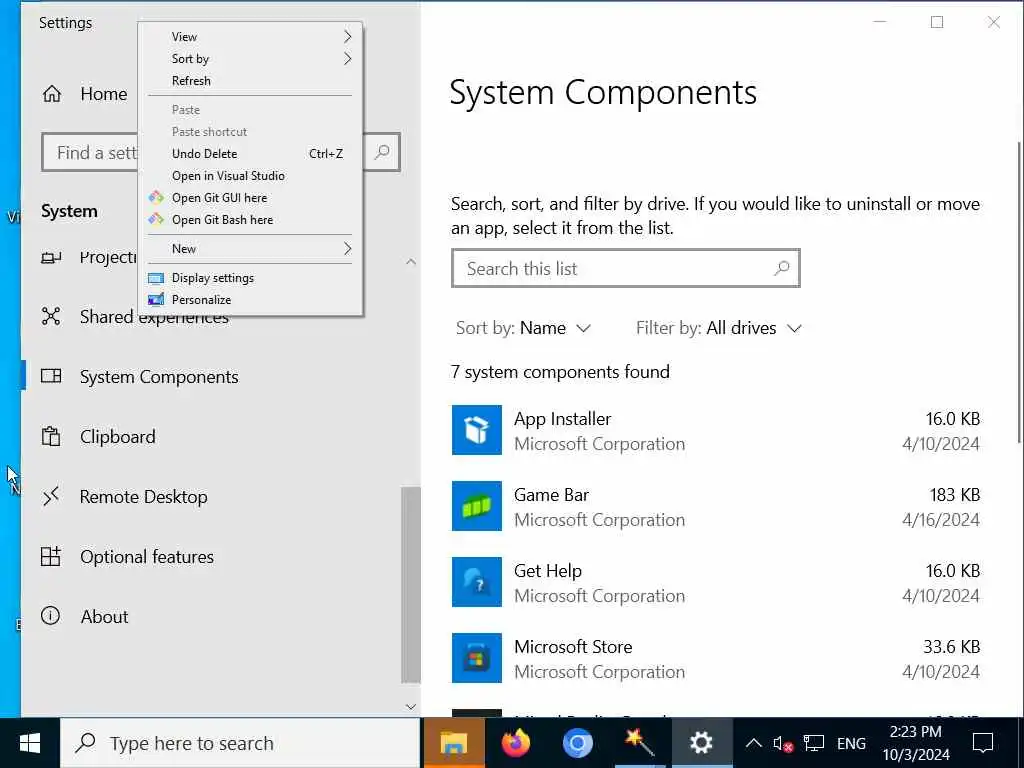Click the Home house icon

pos(52,94)
